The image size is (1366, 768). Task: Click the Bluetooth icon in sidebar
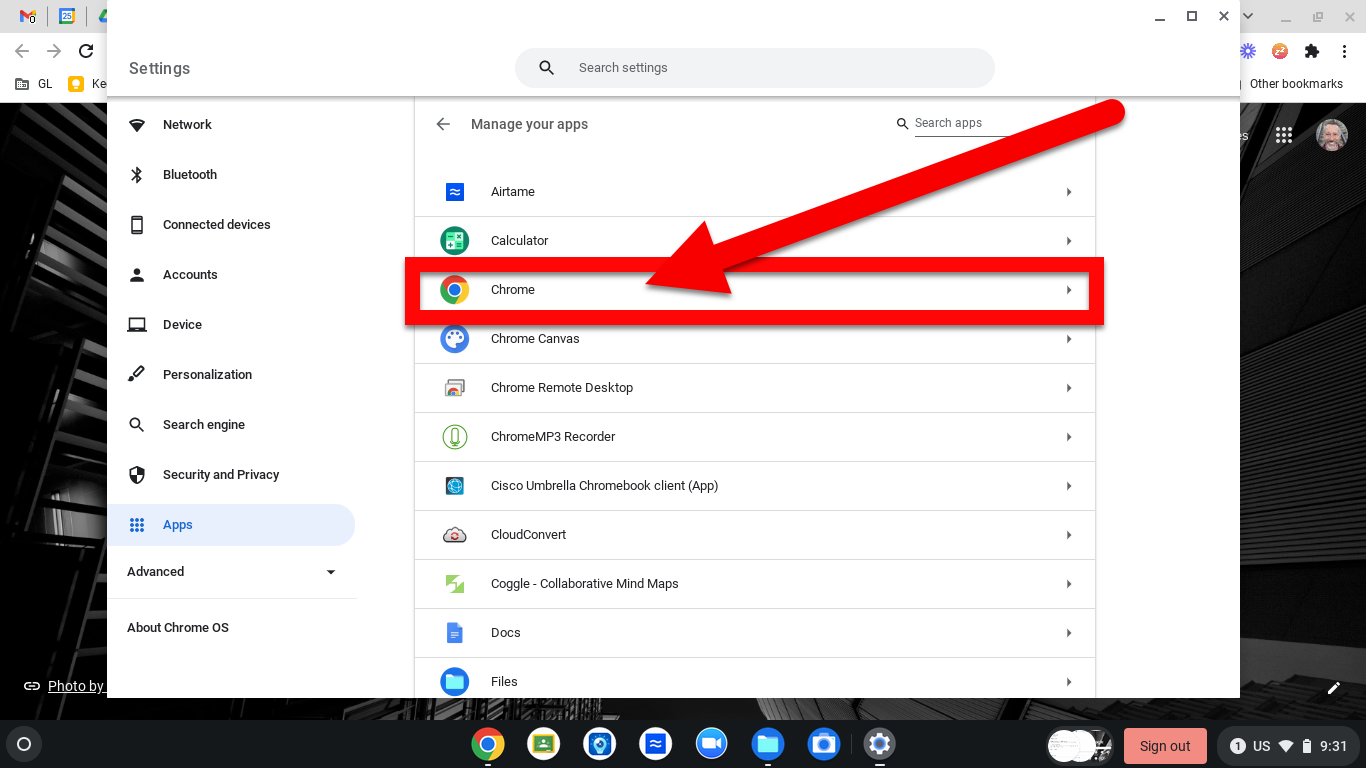pos(137,175)
